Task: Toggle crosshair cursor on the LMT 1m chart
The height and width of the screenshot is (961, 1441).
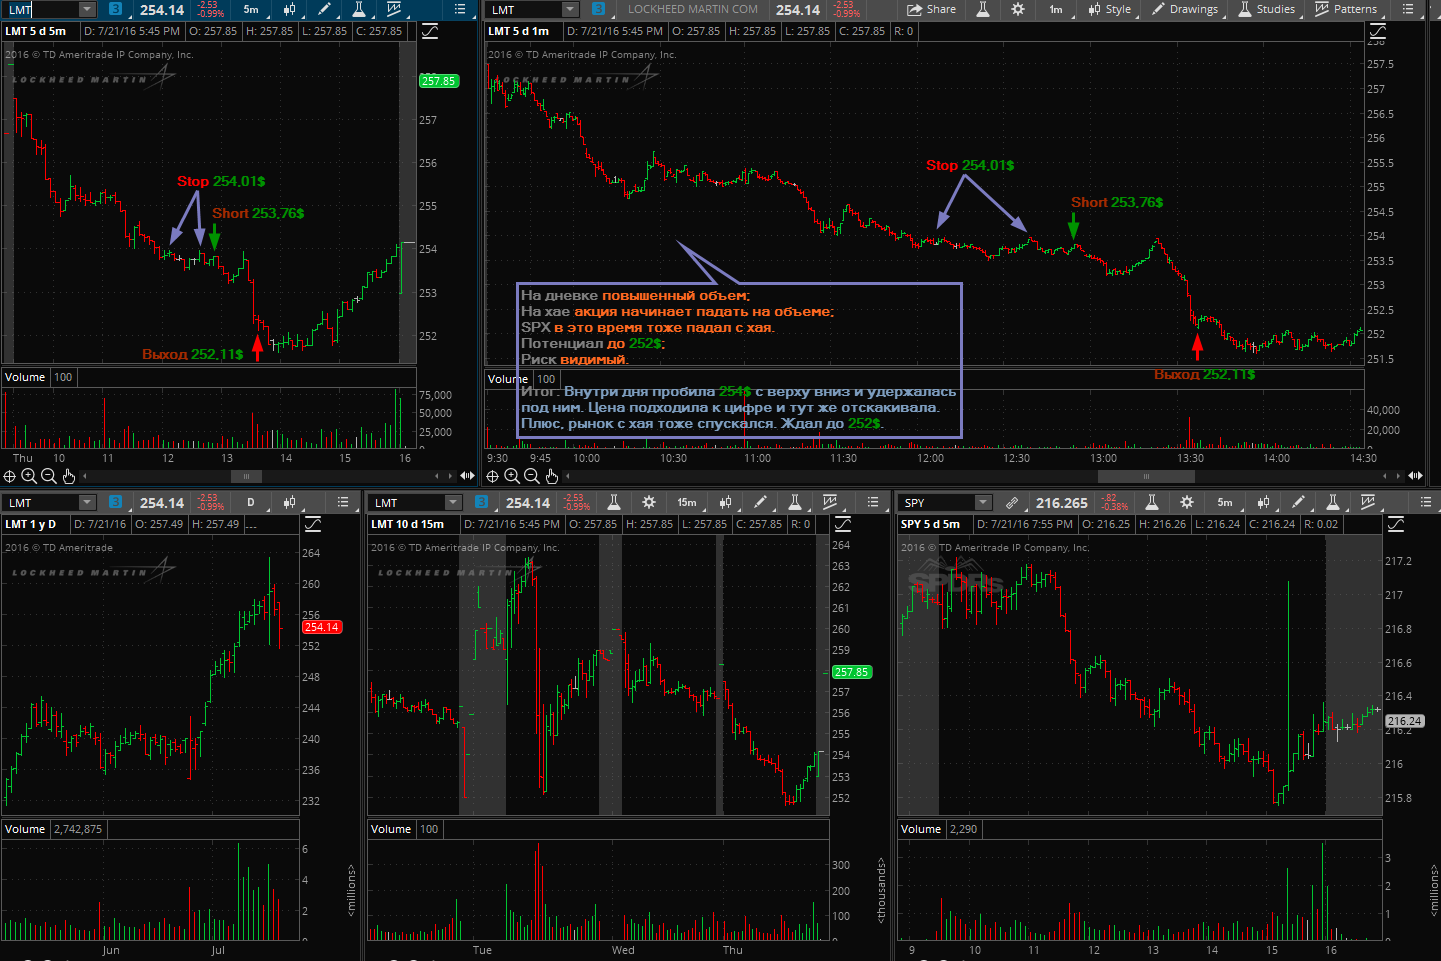Action: (x=493, y=476)
